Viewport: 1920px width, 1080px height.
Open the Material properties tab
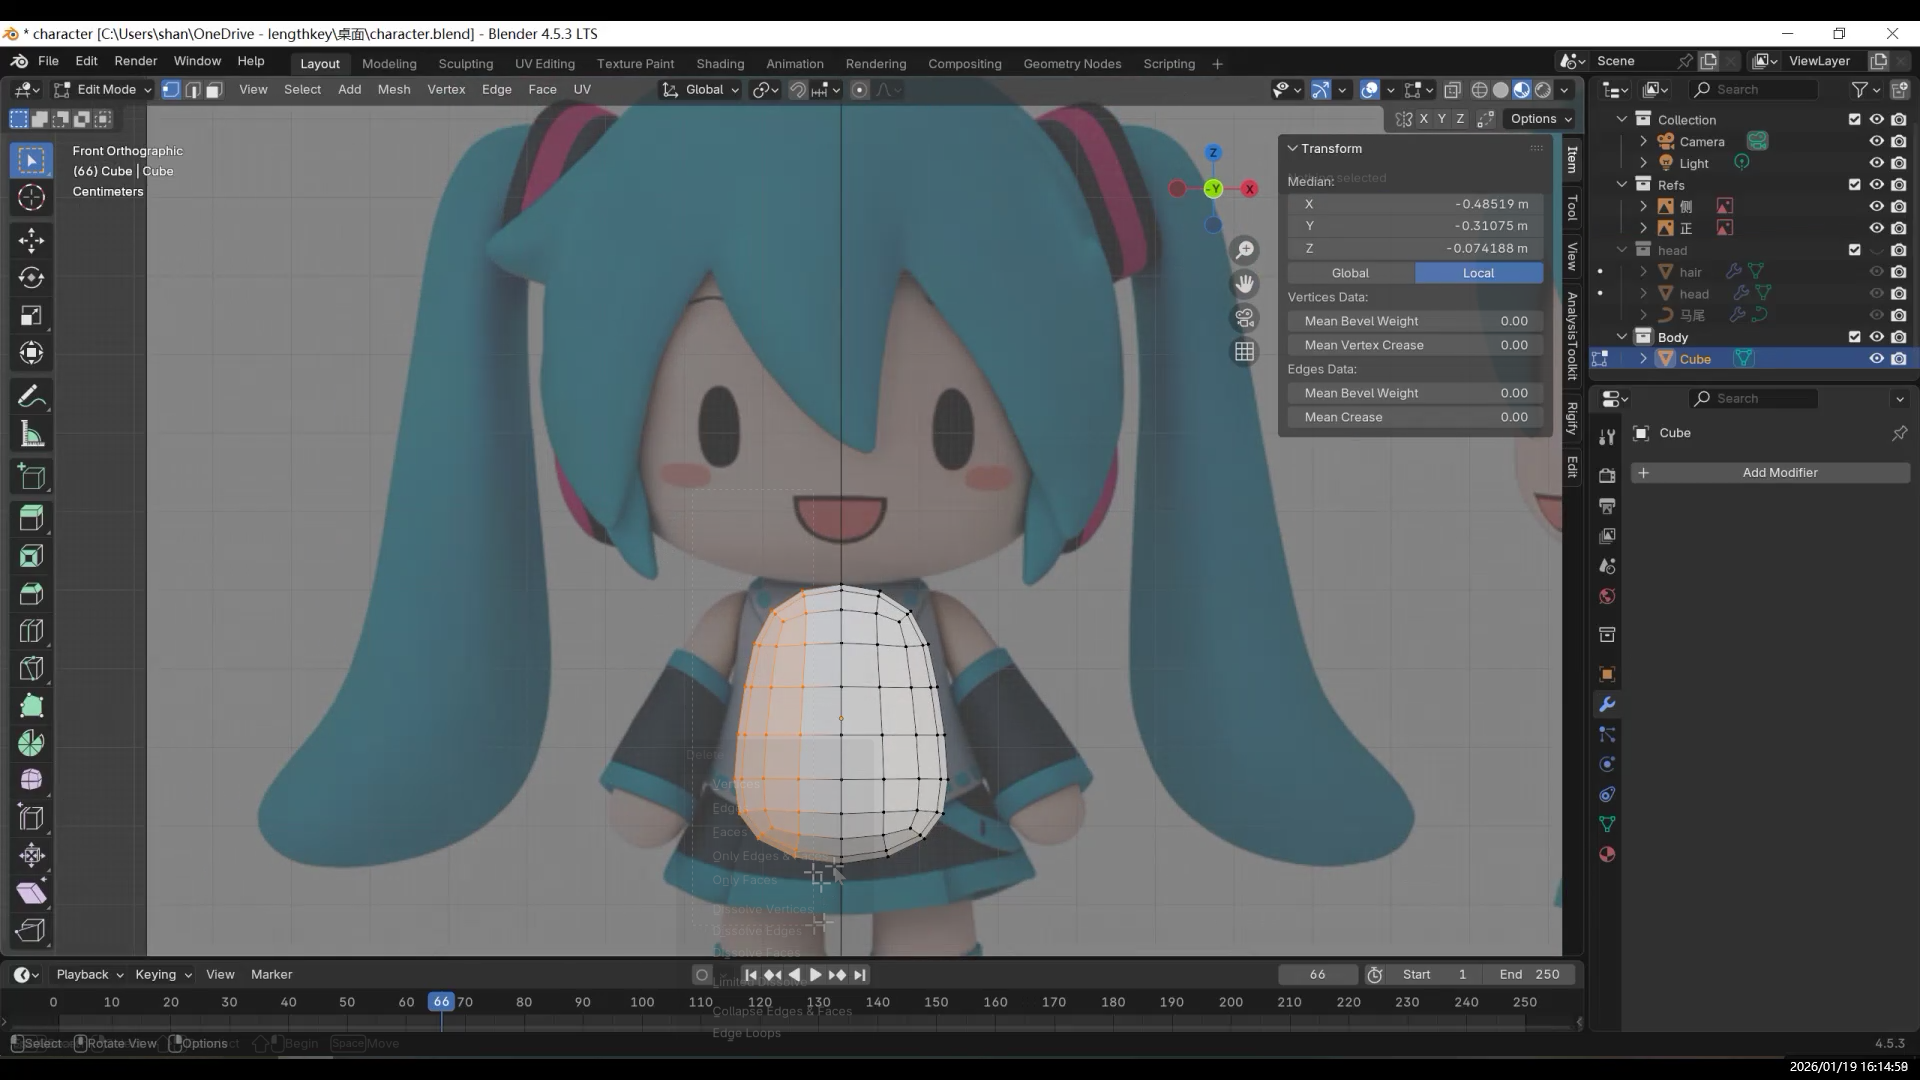(1607, 855)
